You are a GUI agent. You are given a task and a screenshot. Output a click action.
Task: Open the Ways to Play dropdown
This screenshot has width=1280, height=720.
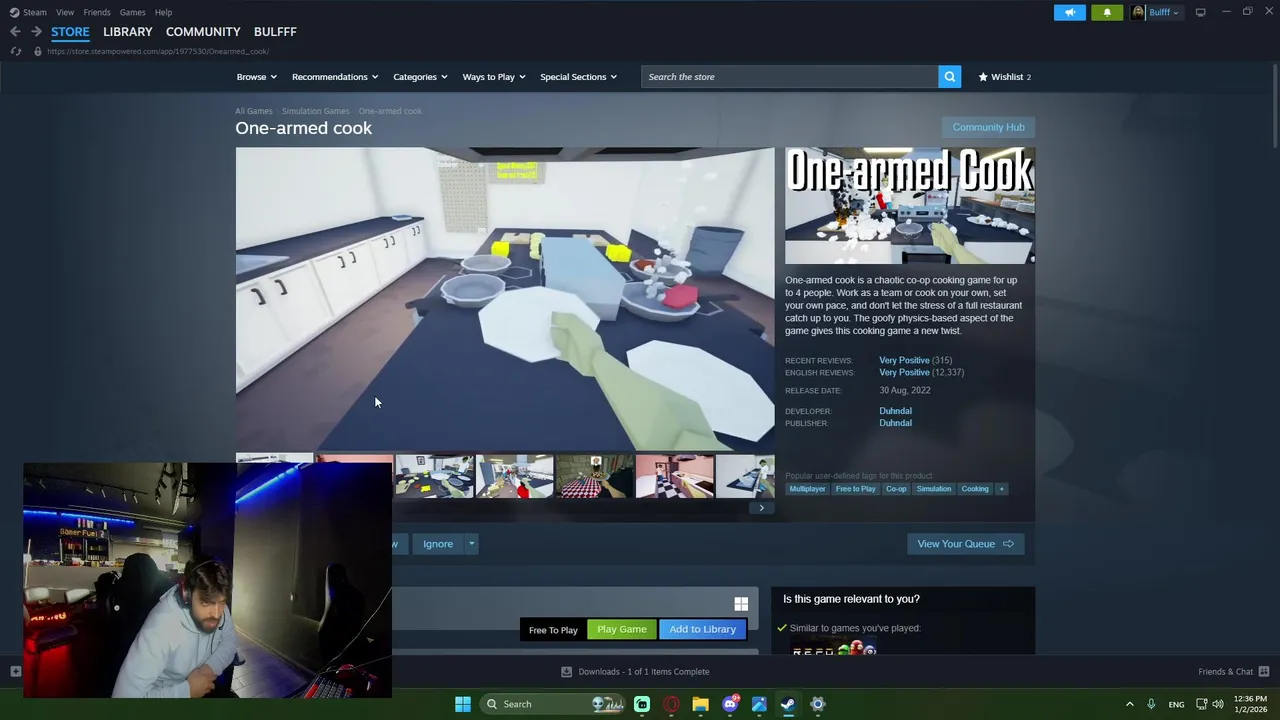[494, 77]
